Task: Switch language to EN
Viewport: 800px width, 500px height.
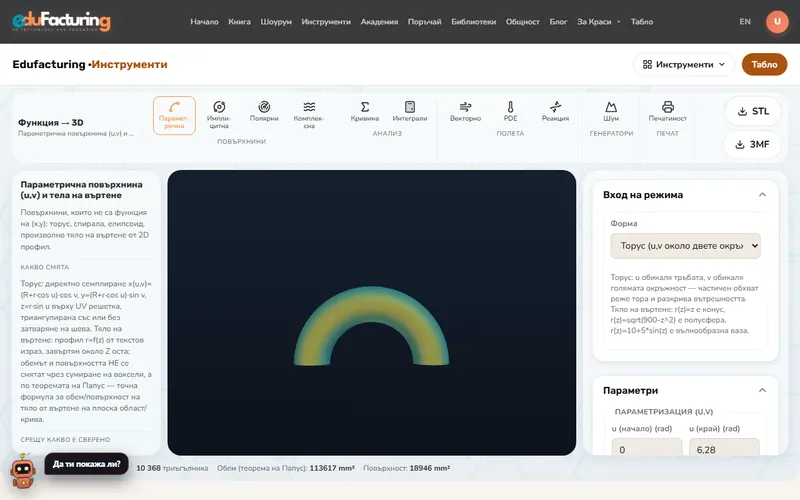Action: pyautogui.click(x=745, y=21)
